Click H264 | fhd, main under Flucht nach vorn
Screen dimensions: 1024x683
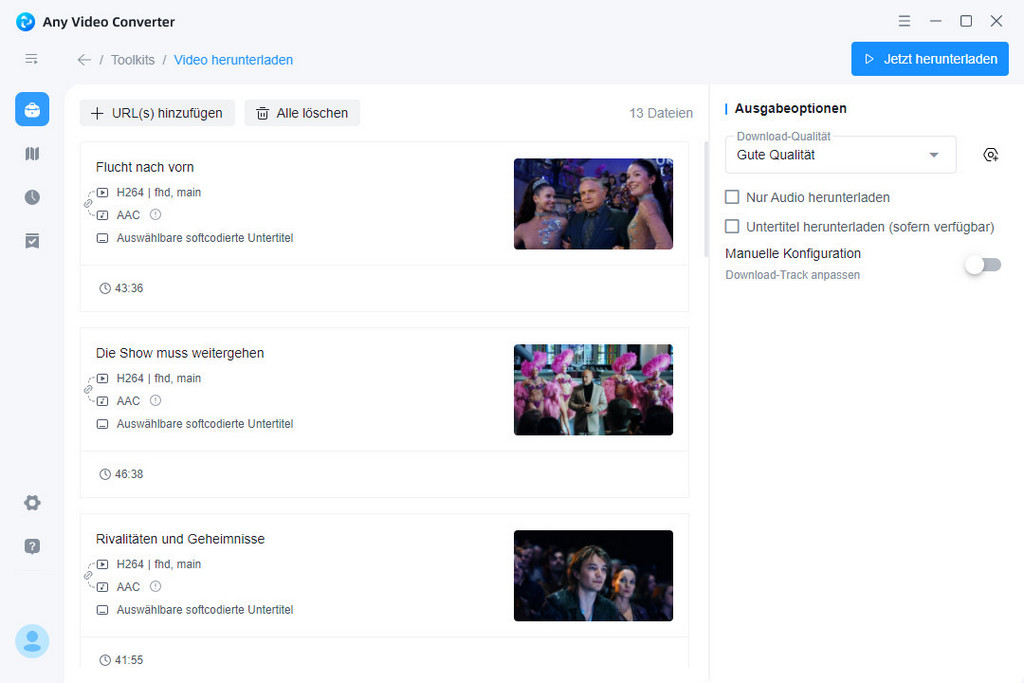tap(159, 193)
